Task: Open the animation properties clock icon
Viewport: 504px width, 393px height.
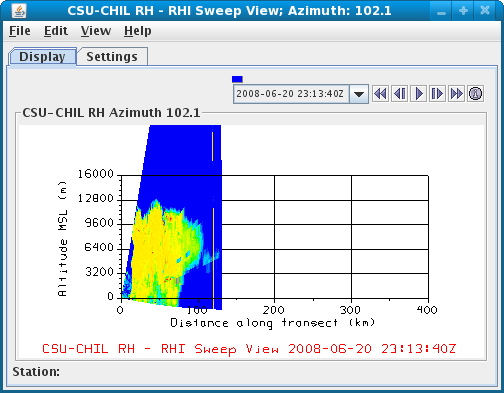Action: point(475,94)
